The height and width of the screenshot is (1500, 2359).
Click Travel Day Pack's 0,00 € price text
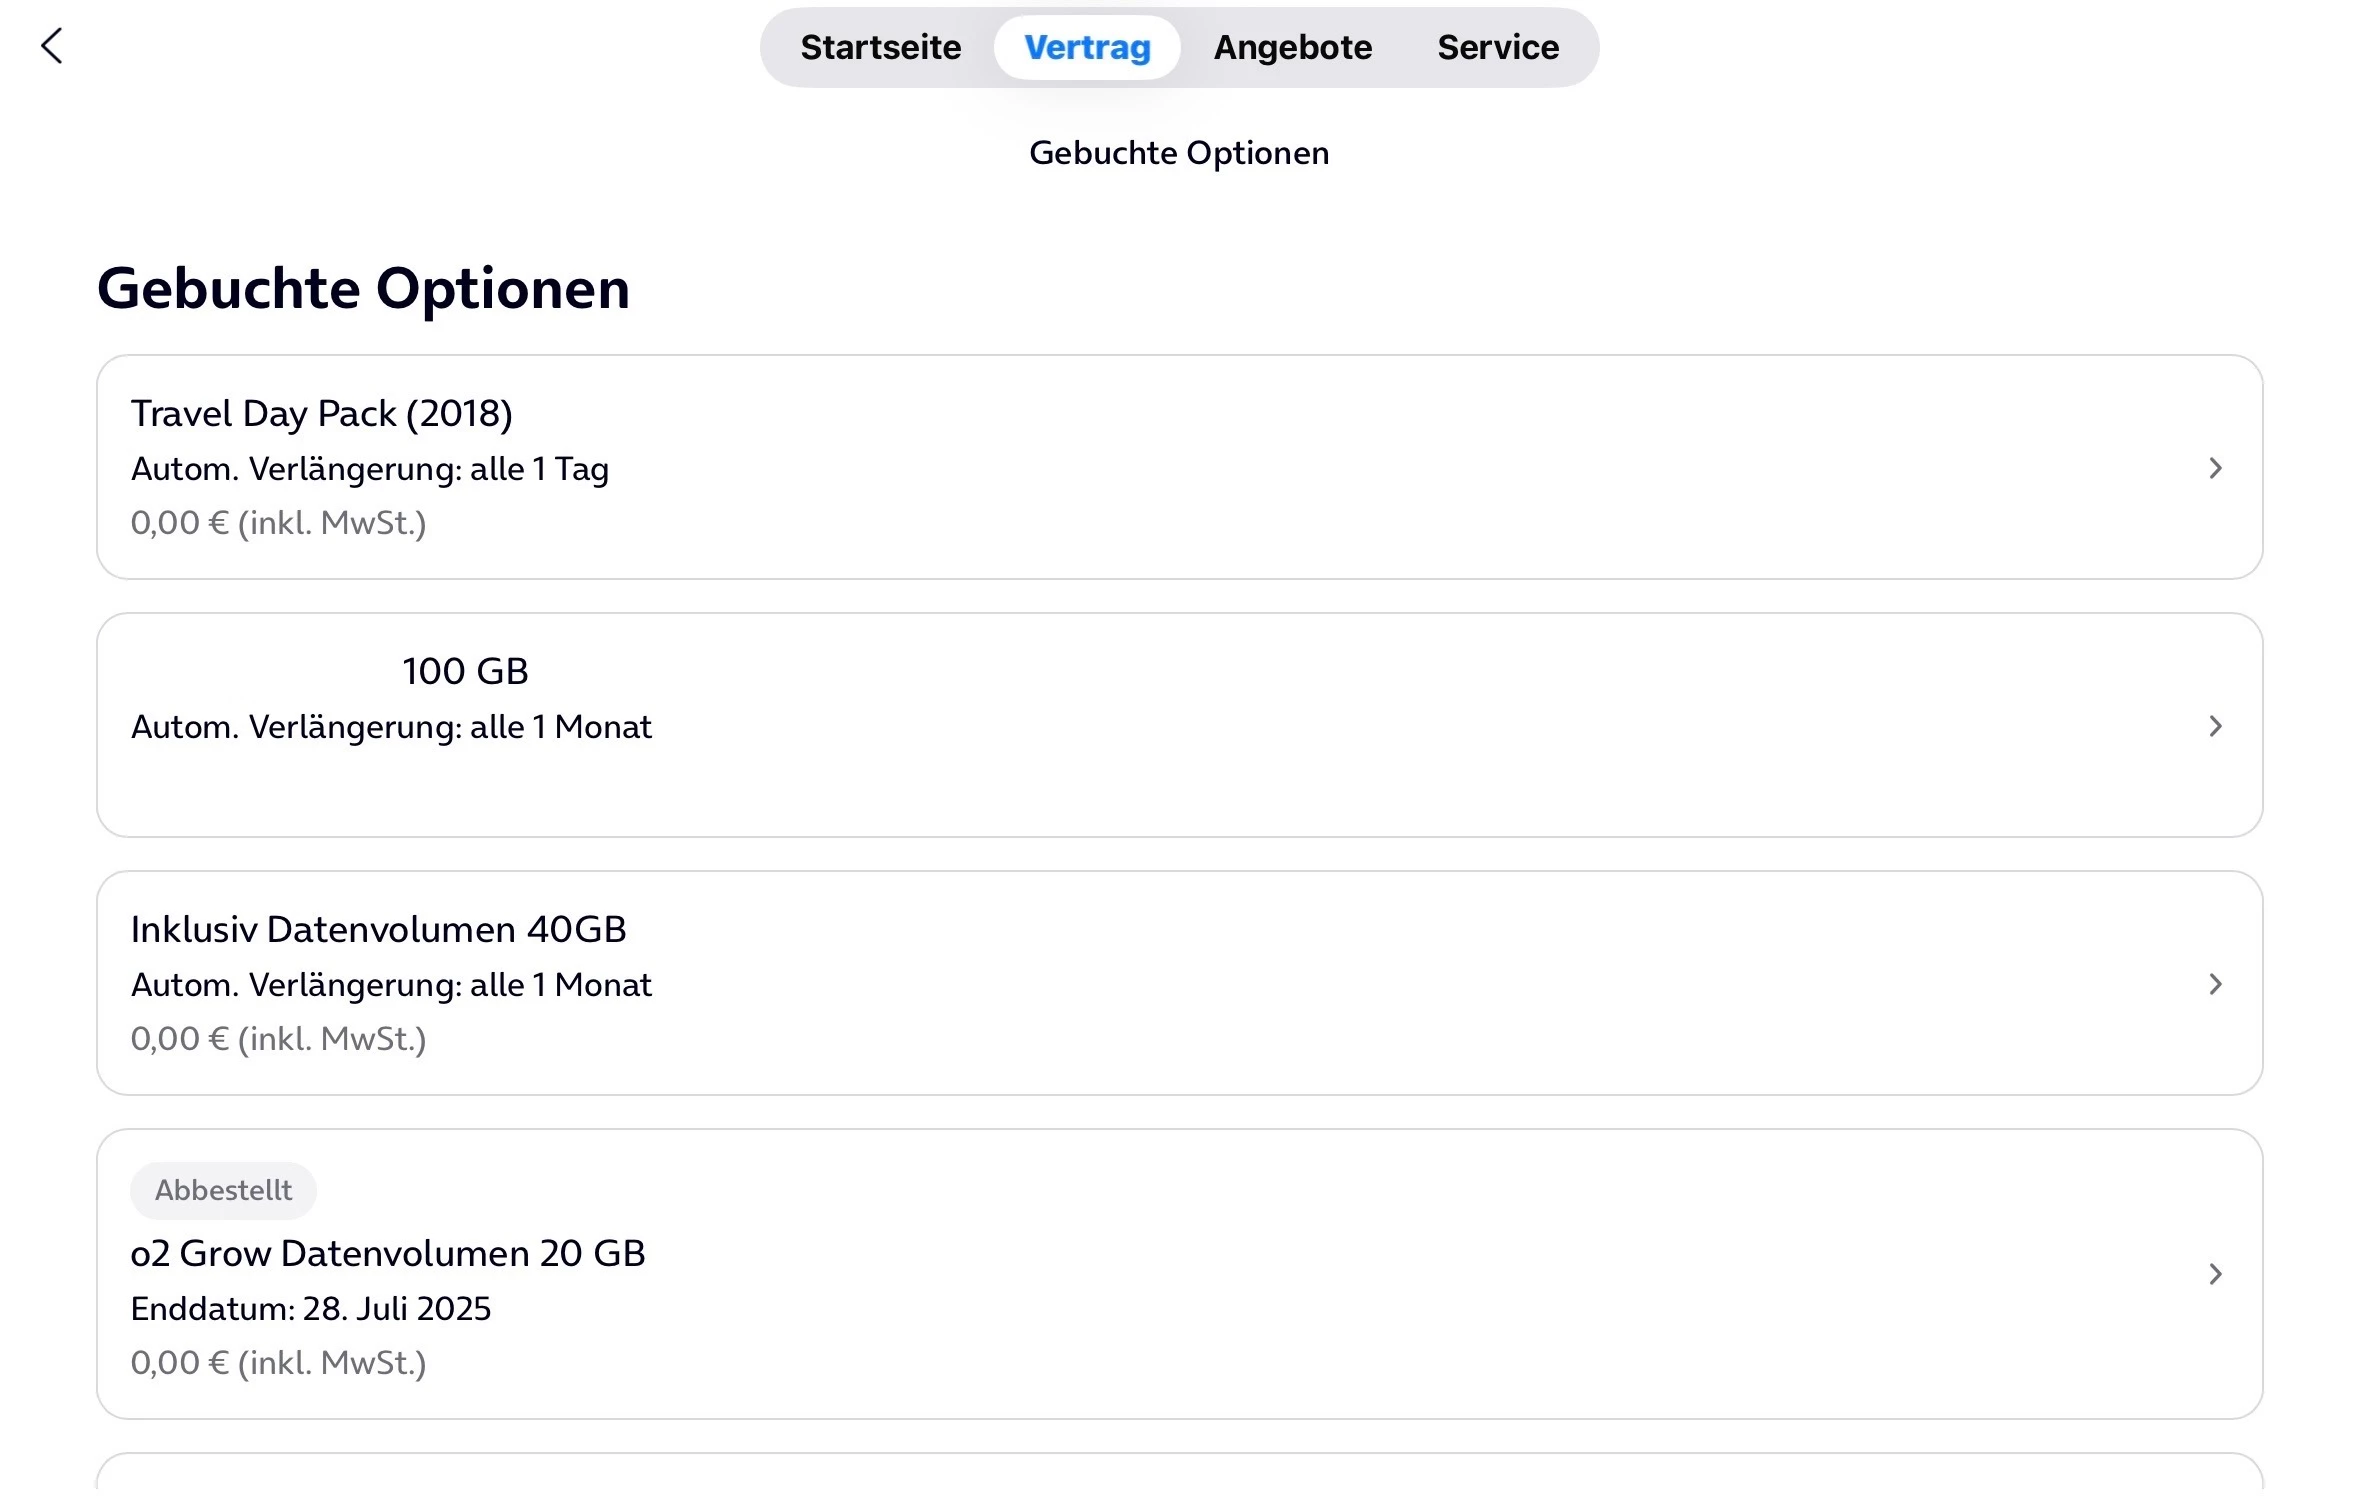[278, 523]
